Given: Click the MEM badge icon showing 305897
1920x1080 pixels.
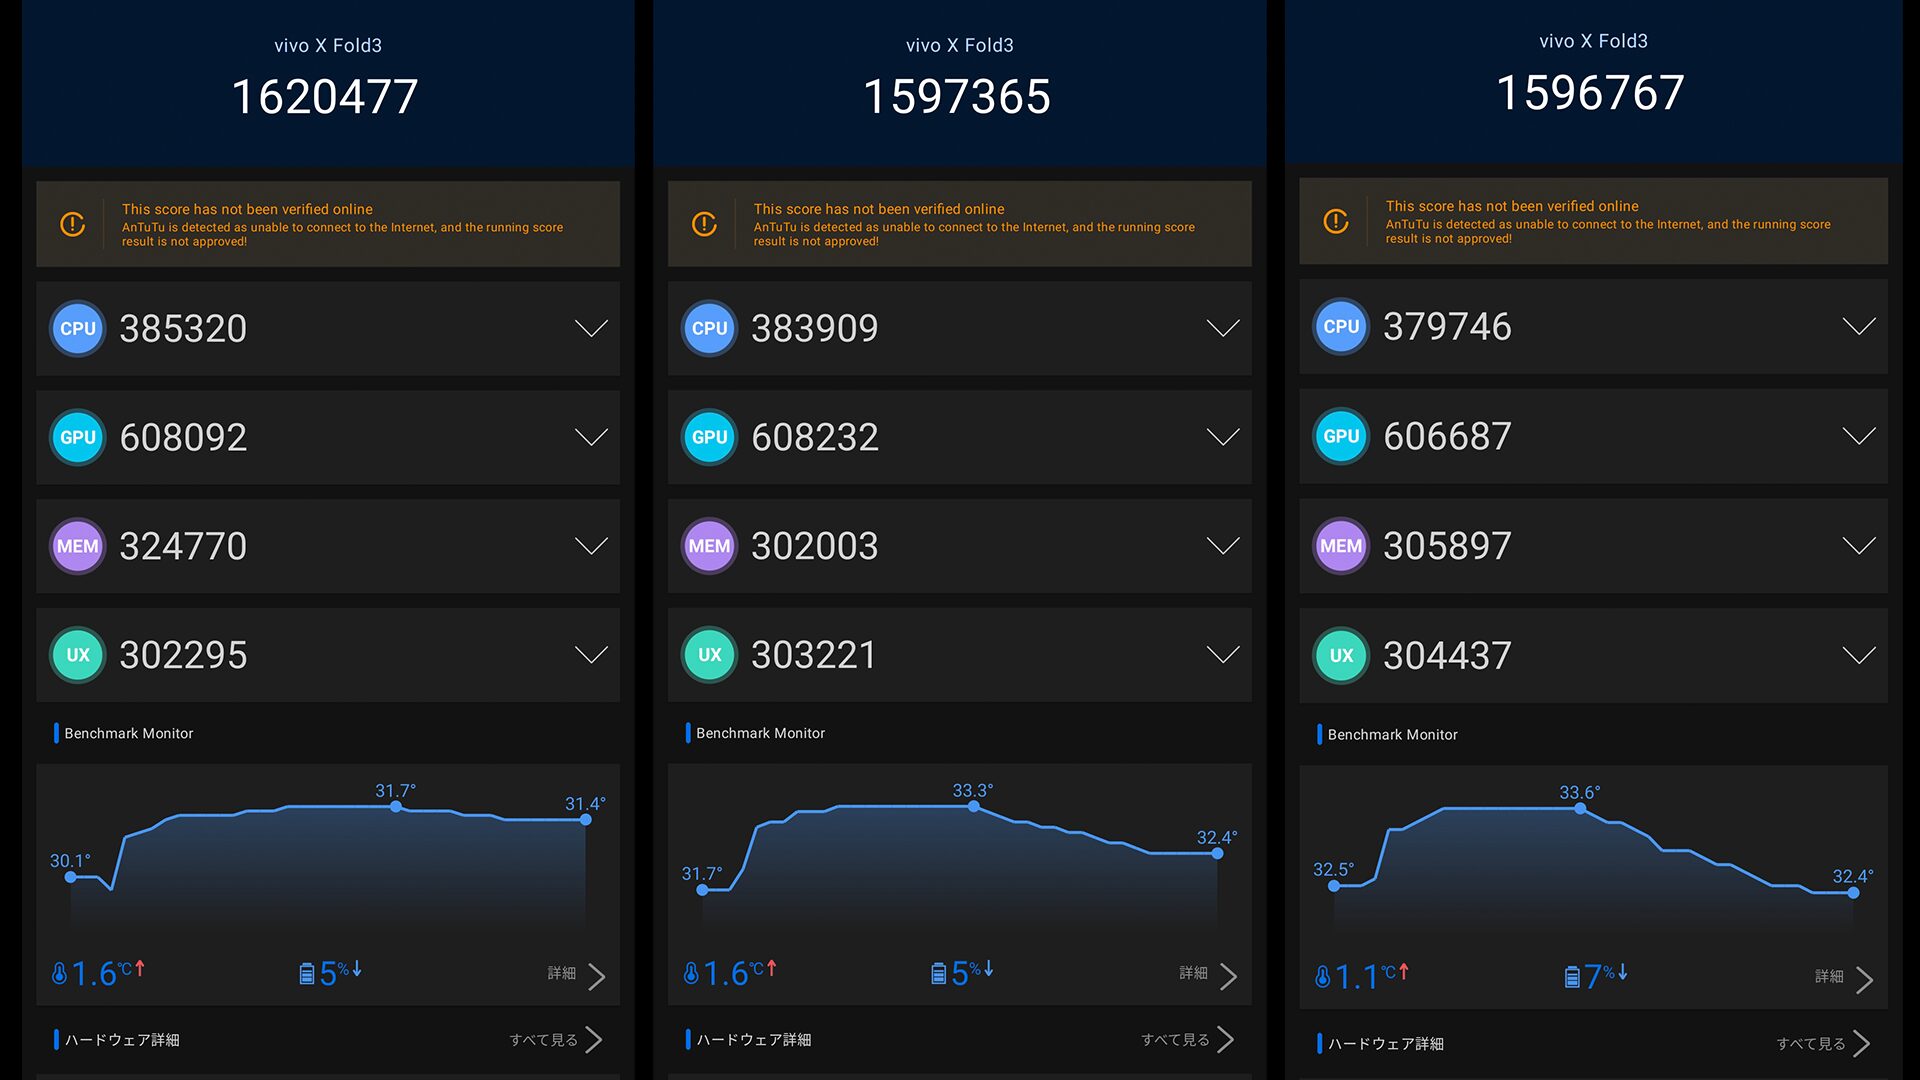Looking at the screenshot, I should pyautogui.click(x=1340, y=546).
